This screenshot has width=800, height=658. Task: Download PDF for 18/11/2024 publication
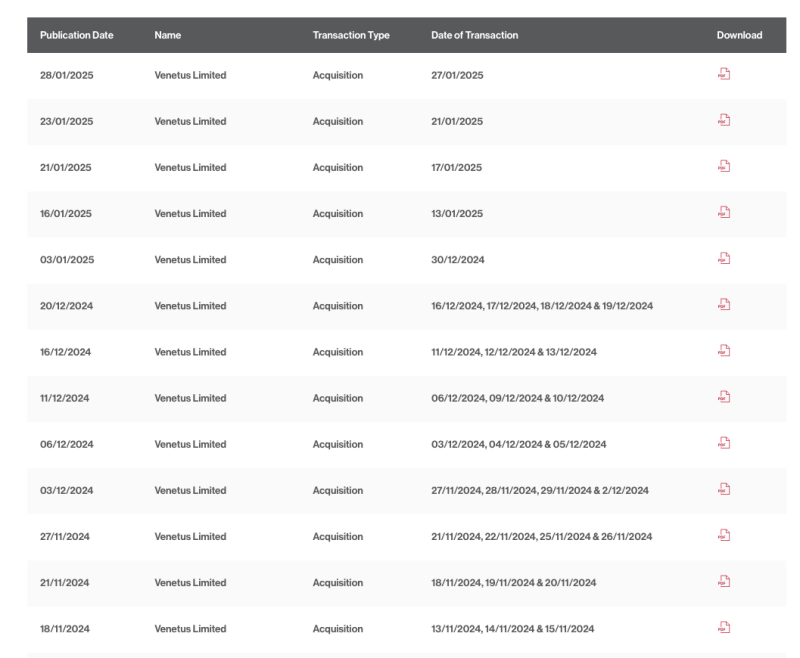click(x=724, y=627)
